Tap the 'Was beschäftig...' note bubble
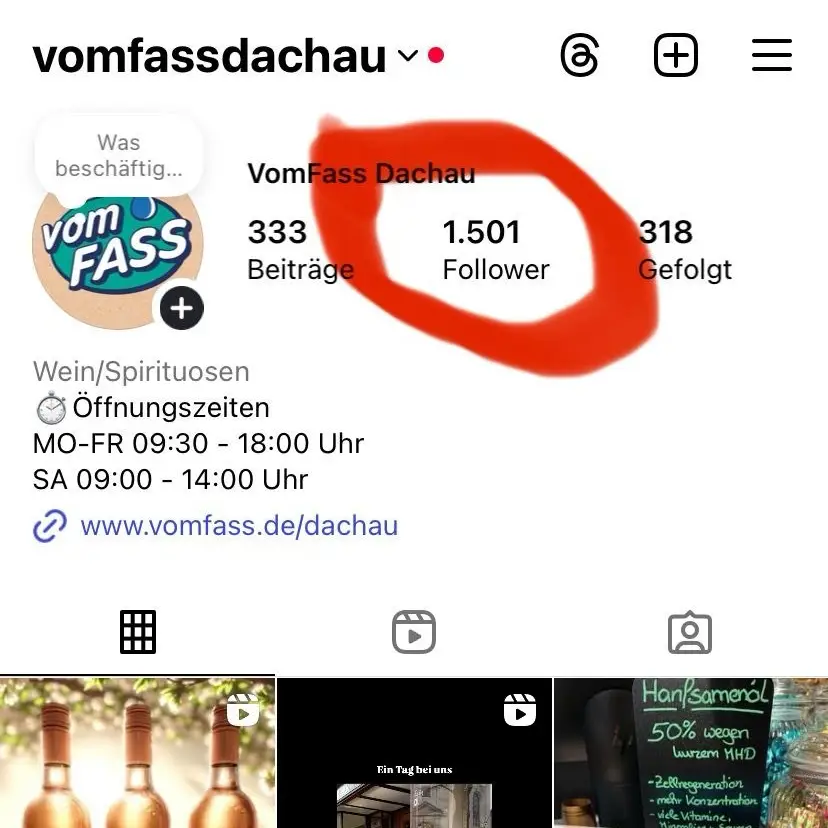This screenshot has width=828, height=828. [119, 155]
